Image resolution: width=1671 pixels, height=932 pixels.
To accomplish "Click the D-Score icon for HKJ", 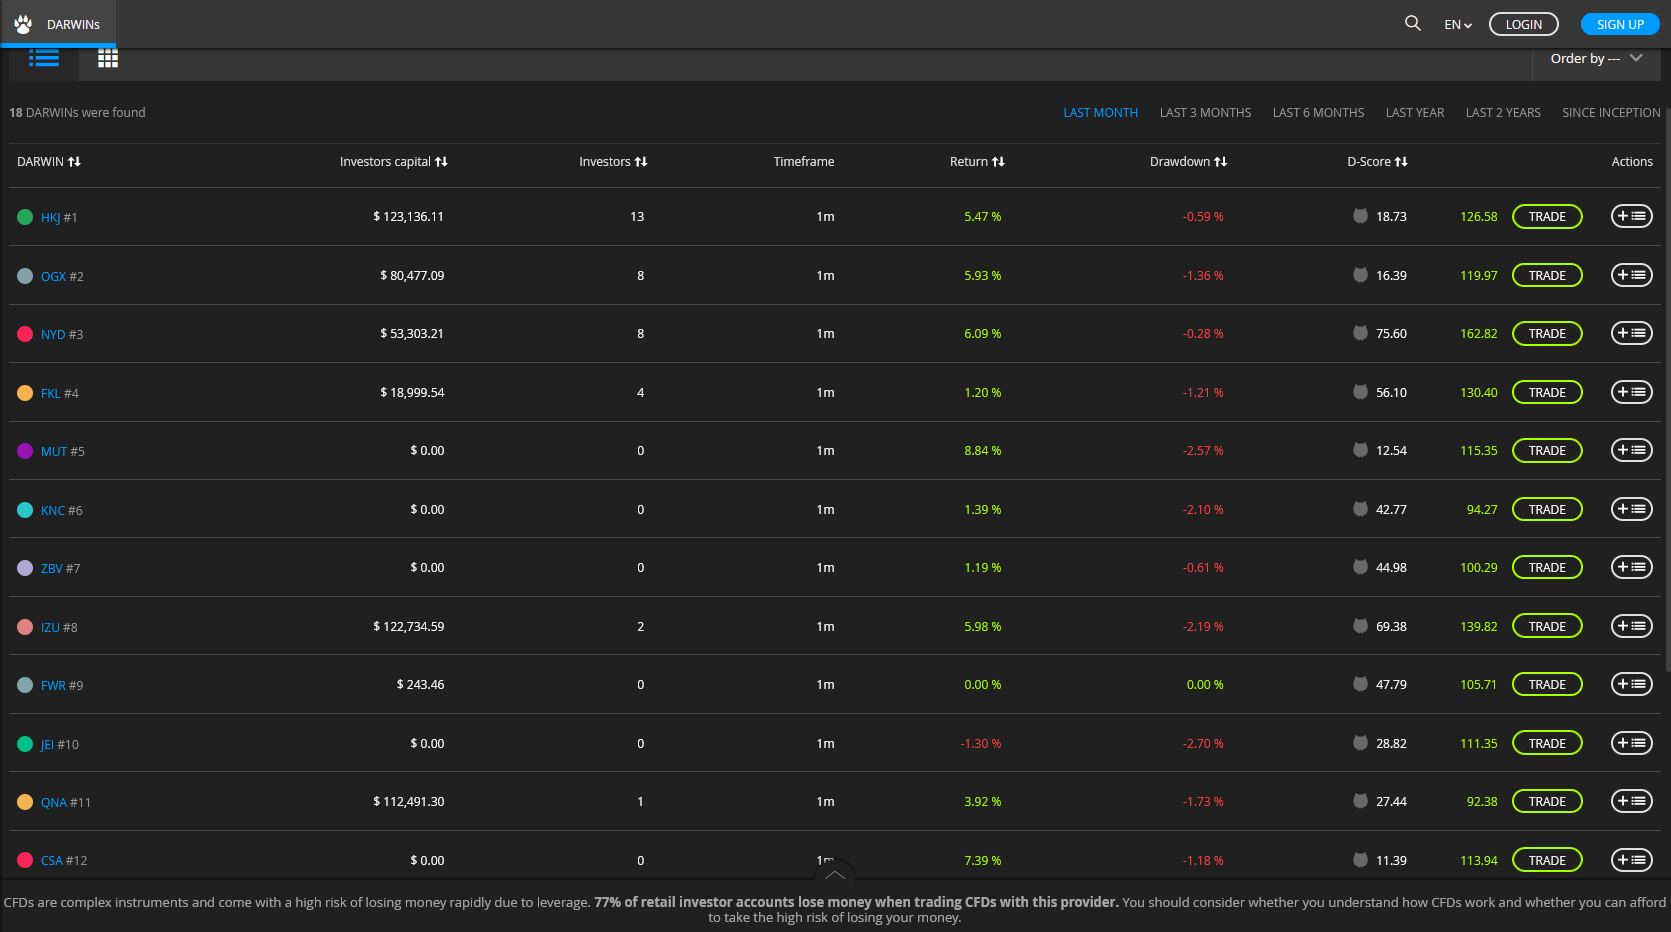I will (x=1360, y=216).
